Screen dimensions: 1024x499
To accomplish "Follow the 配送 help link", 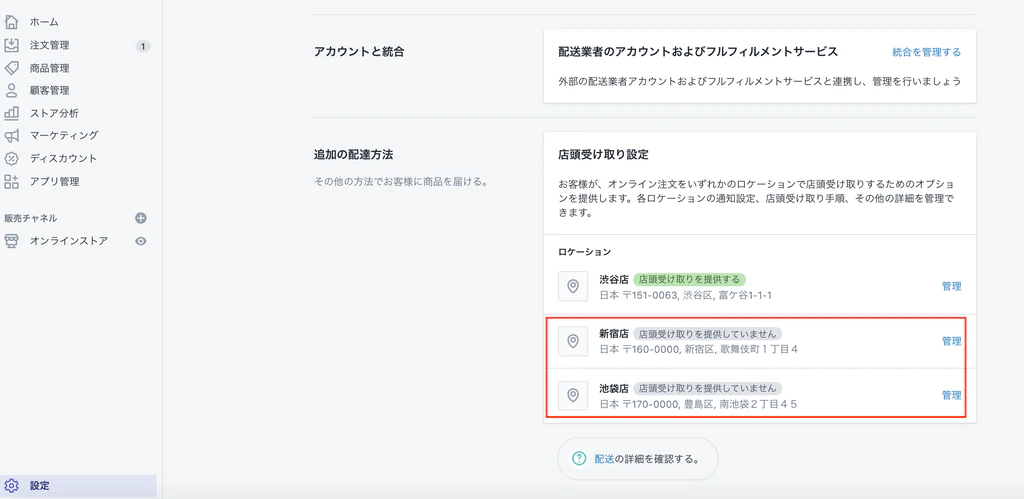I will (x=605, y=459).
